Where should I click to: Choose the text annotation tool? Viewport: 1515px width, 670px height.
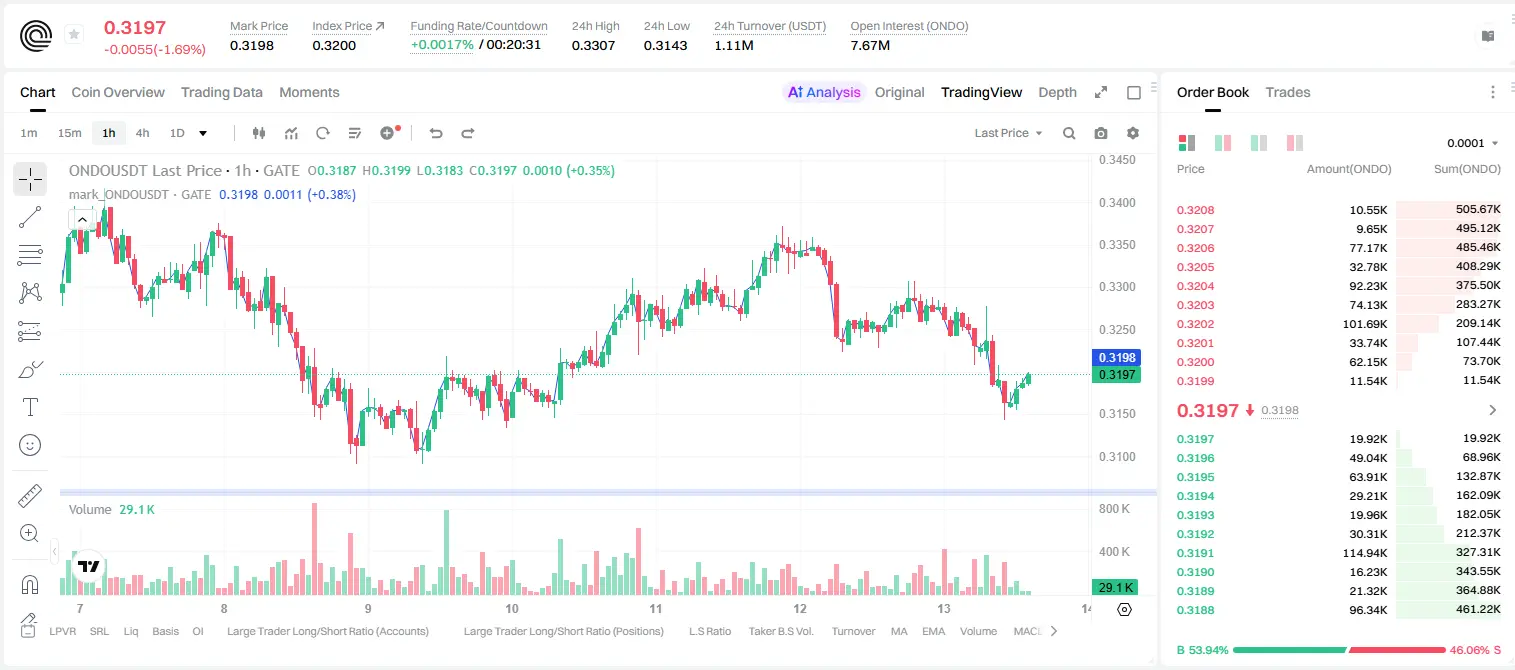click(x=30, y=407)
